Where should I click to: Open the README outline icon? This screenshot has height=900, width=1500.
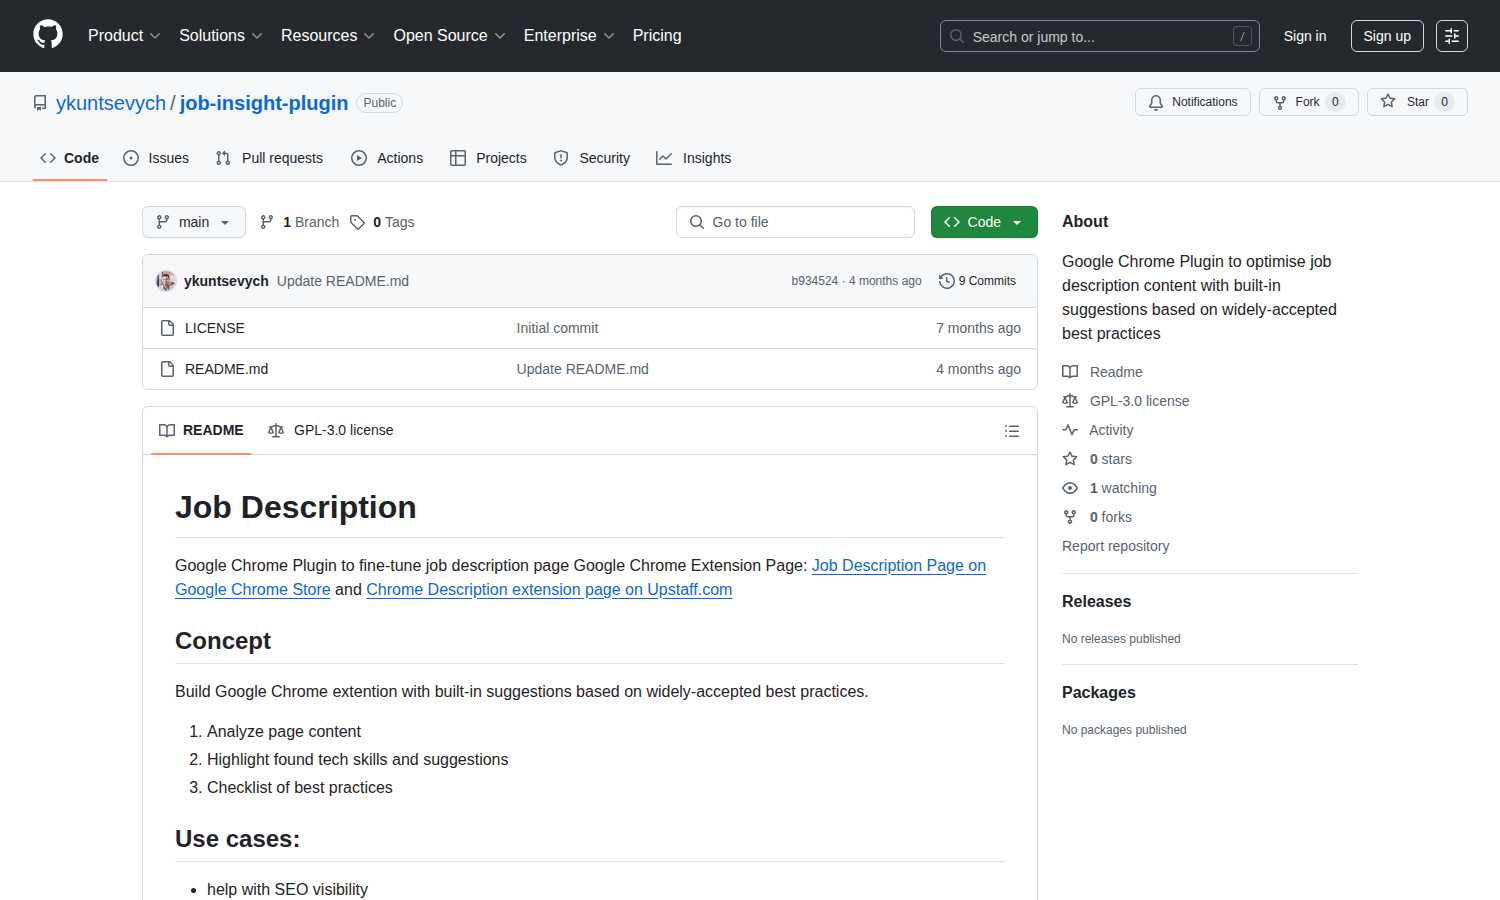(x=1012, y=431)
